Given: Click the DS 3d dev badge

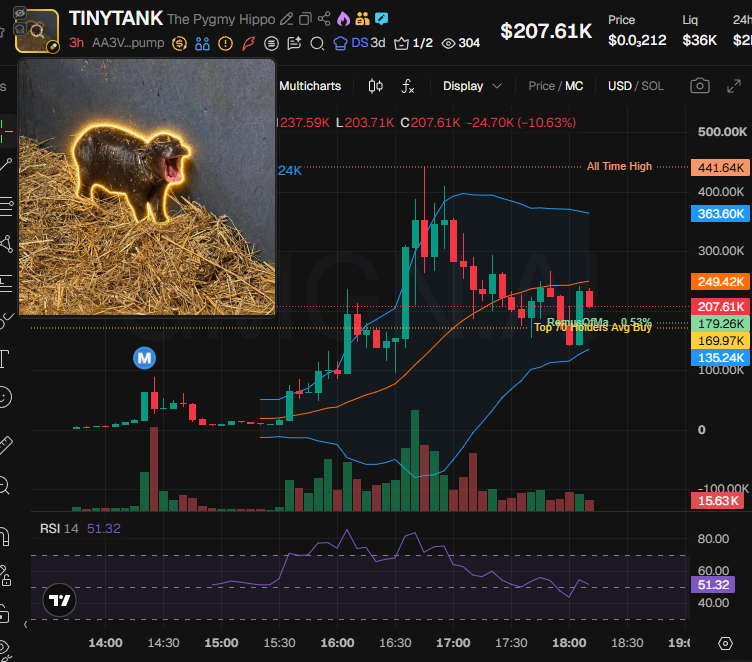Looking at the screenshot, I should tap(360, 43).
